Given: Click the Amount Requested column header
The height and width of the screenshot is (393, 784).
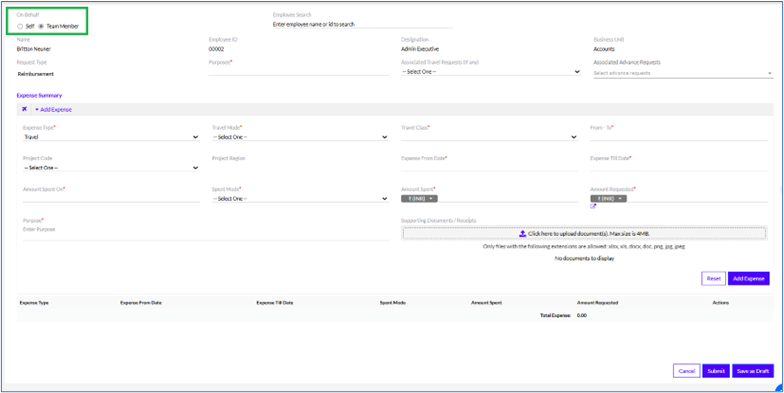Looking at the screenshot, I should (598, 302).
